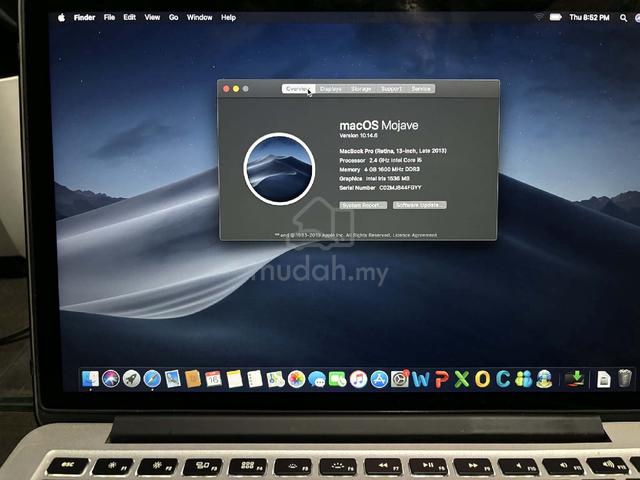Open the View menu
The width and height of the screenshot is (640, 480).
coord(152,17)
